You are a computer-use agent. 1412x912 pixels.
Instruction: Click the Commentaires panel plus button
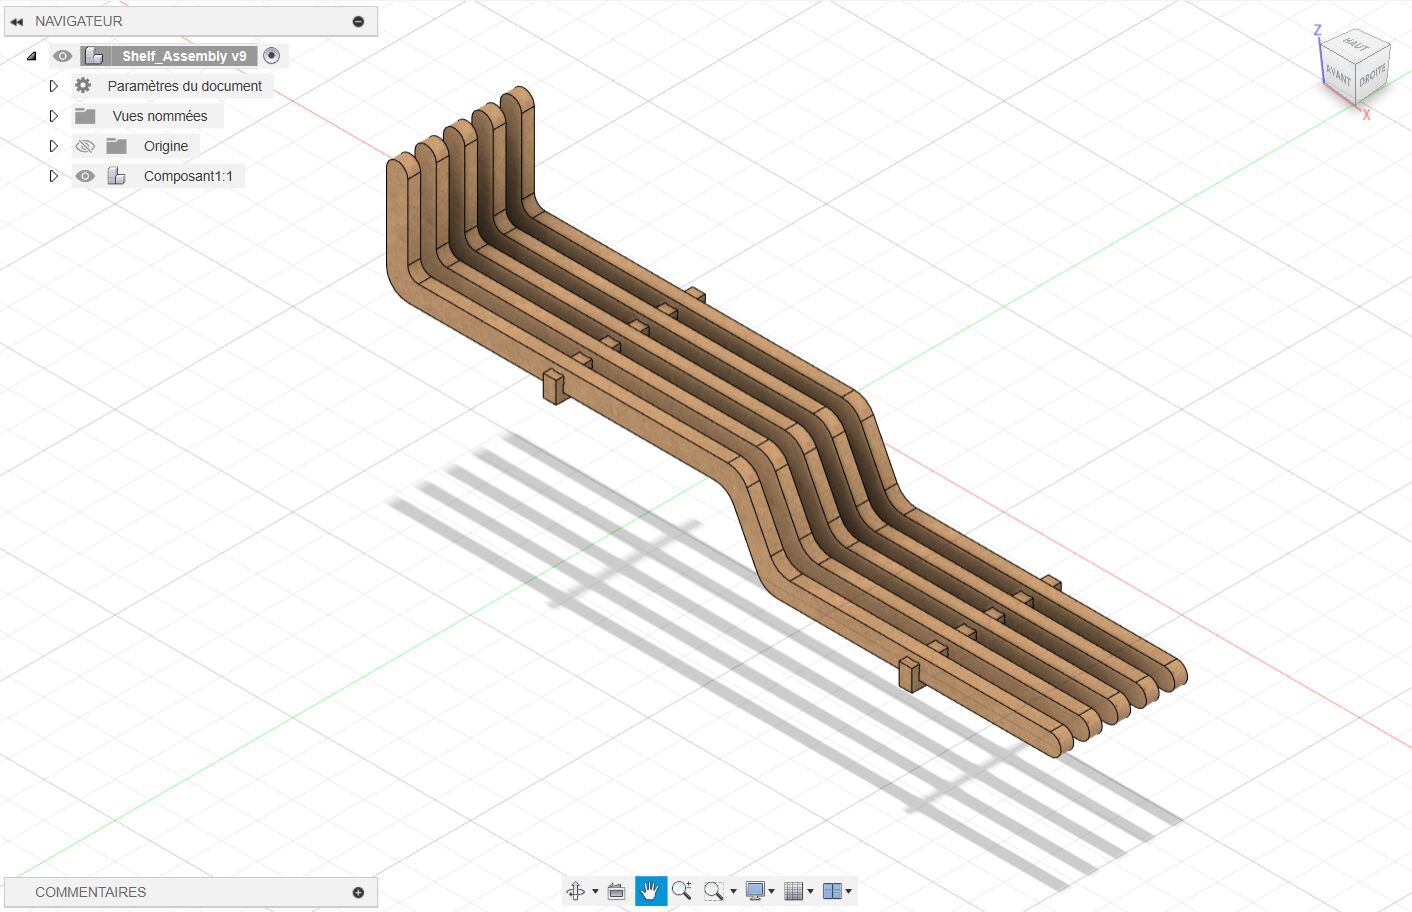pyautogui.click(x=358, y=892)
